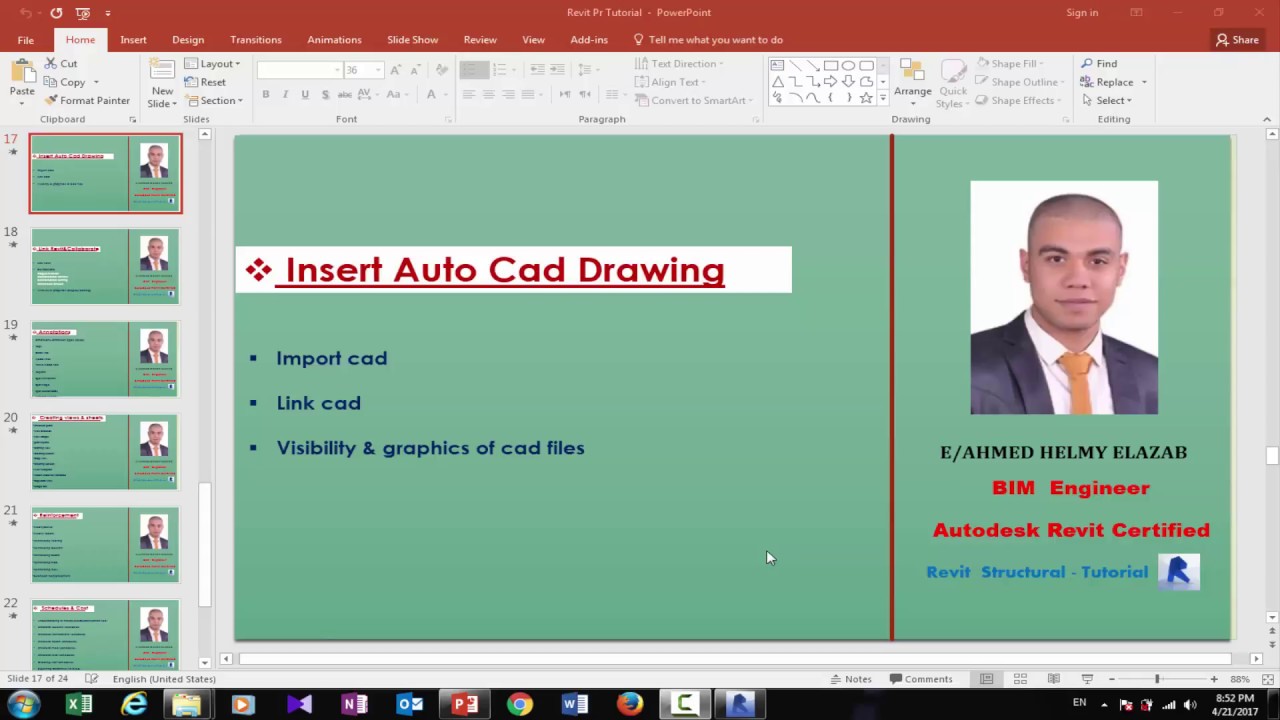Select the isosceles triangle shape

point(777,81)
